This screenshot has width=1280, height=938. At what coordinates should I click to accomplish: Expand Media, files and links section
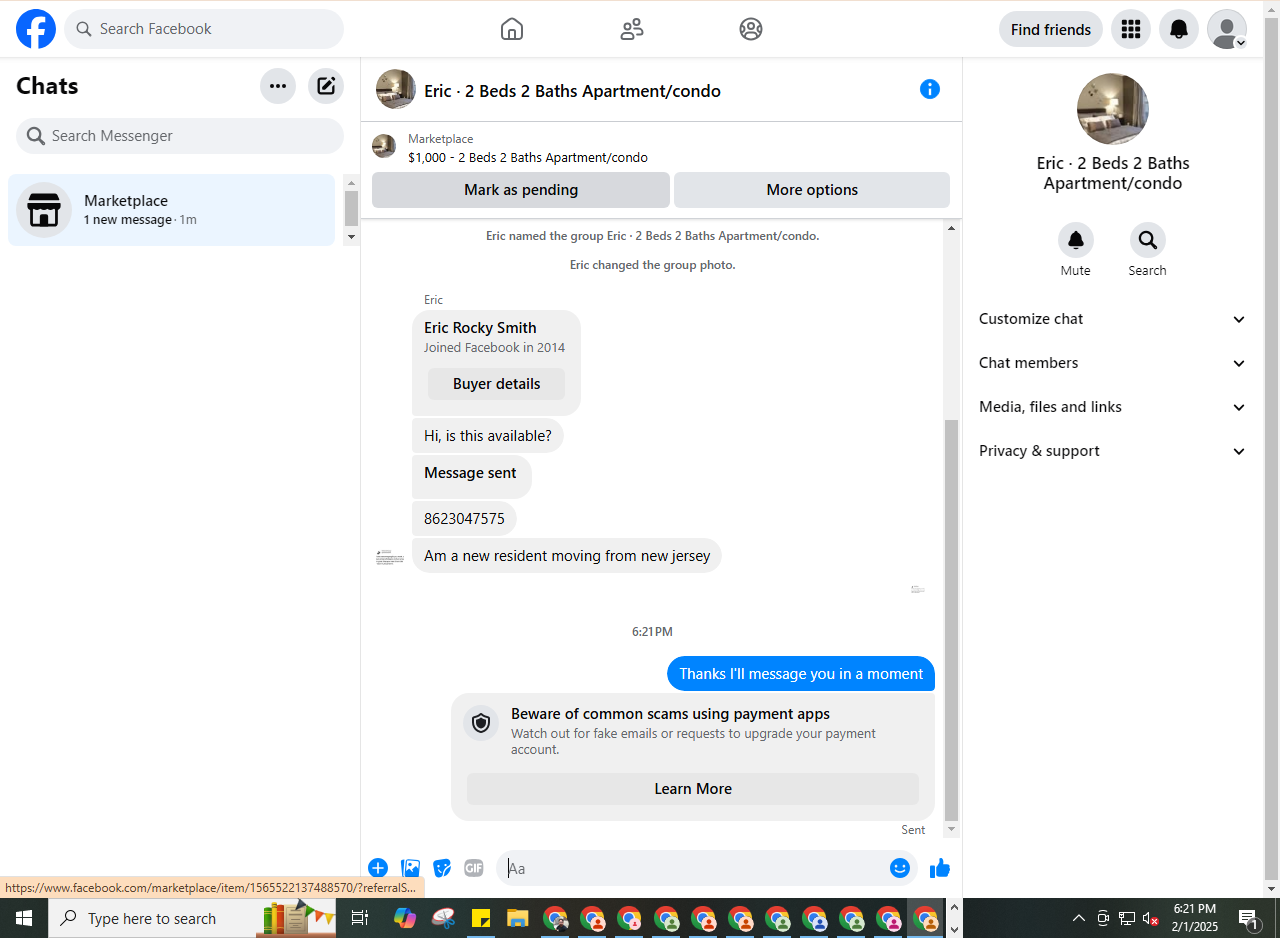point(1113,407)
